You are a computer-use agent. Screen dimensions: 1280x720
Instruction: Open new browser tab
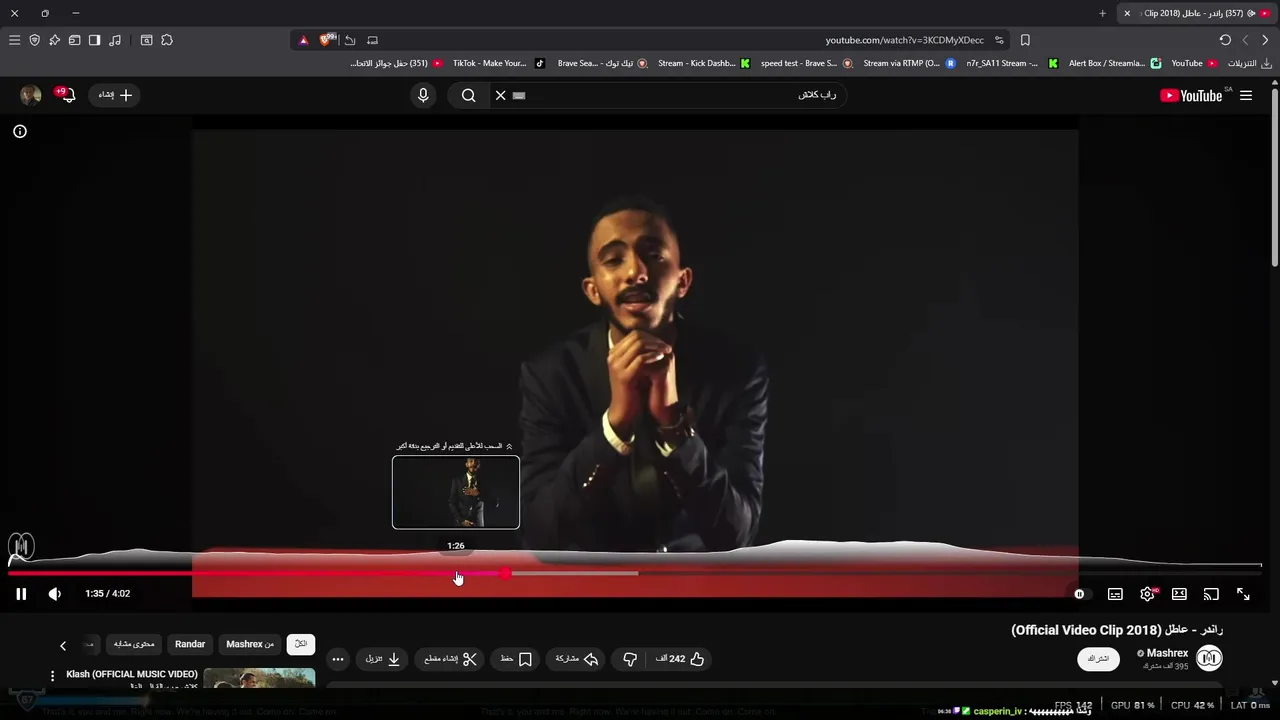[1103, 13]
